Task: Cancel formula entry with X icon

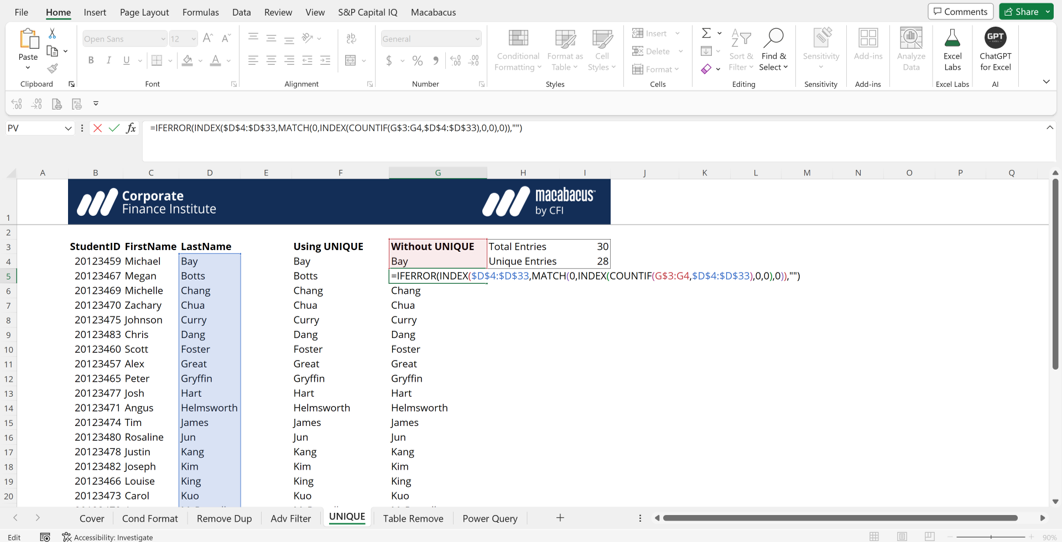Action: 98,128
